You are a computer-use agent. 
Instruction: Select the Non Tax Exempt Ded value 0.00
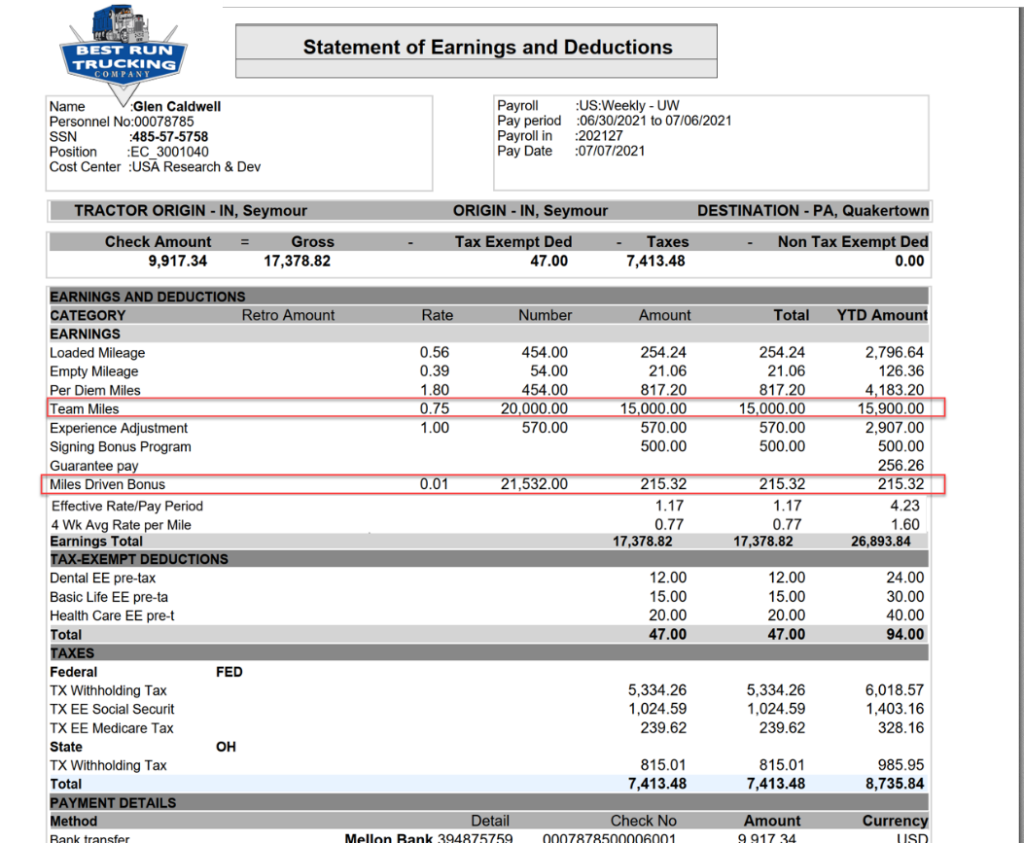[910, 261]
